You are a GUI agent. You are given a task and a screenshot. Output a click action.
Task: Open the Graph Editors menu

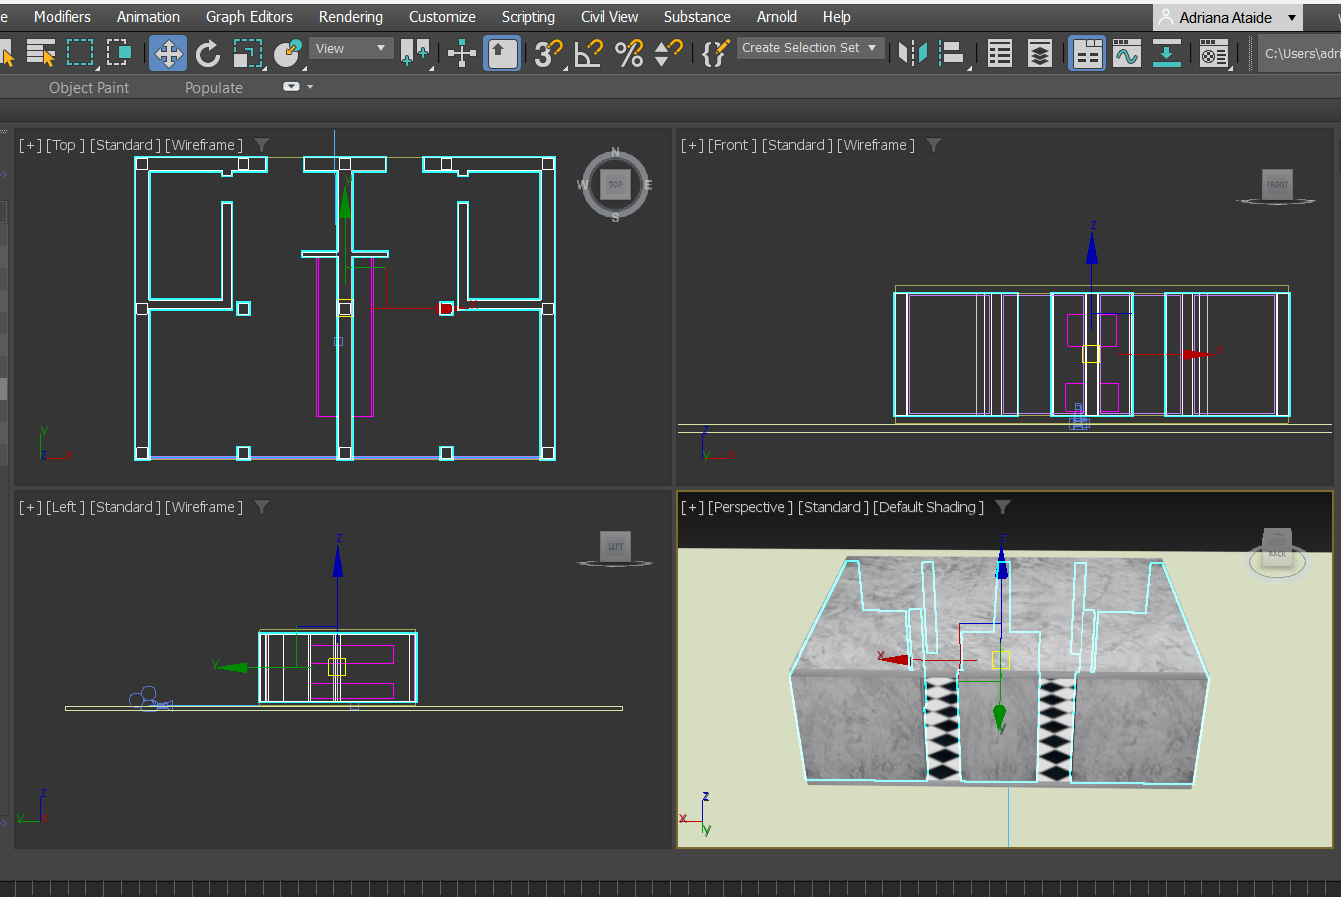pos(249,17)
